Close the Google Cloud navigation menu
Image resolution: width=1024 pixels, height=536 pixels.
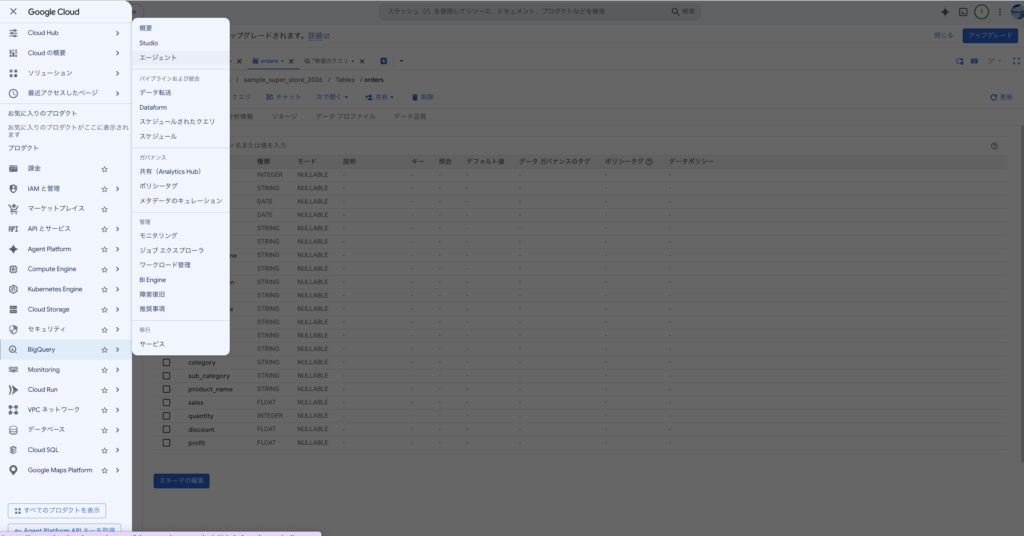coord(13,12)
